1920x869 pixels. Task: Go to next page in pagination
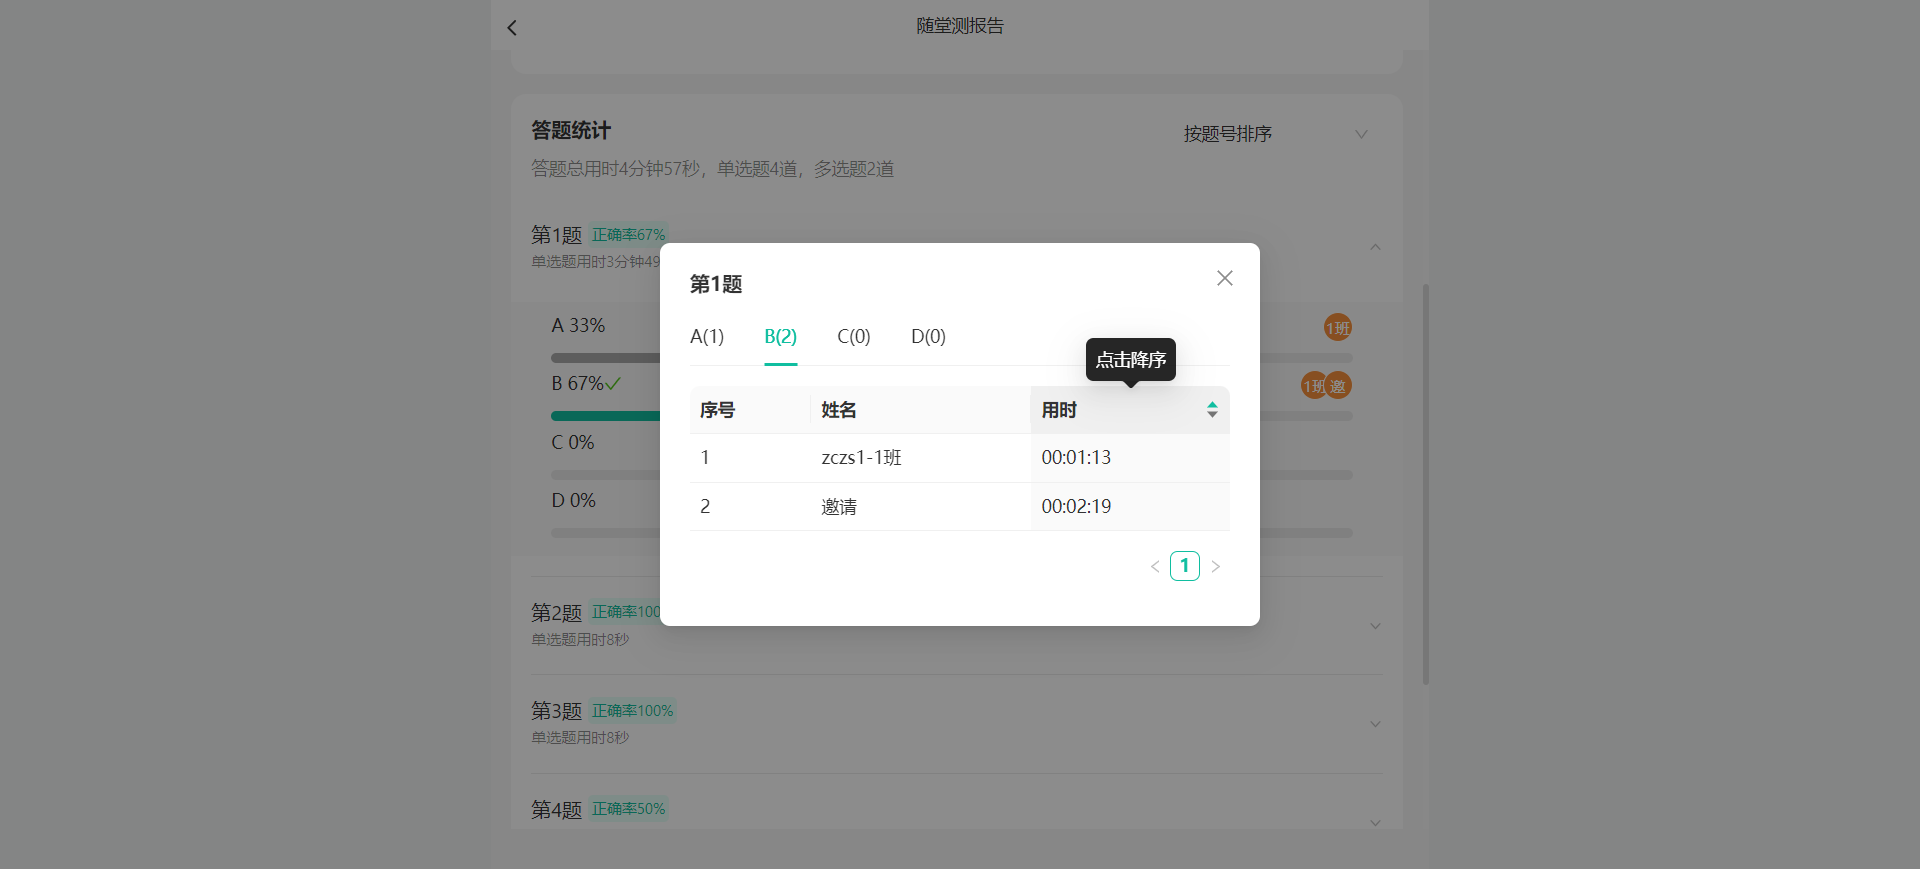[1215, 566]
